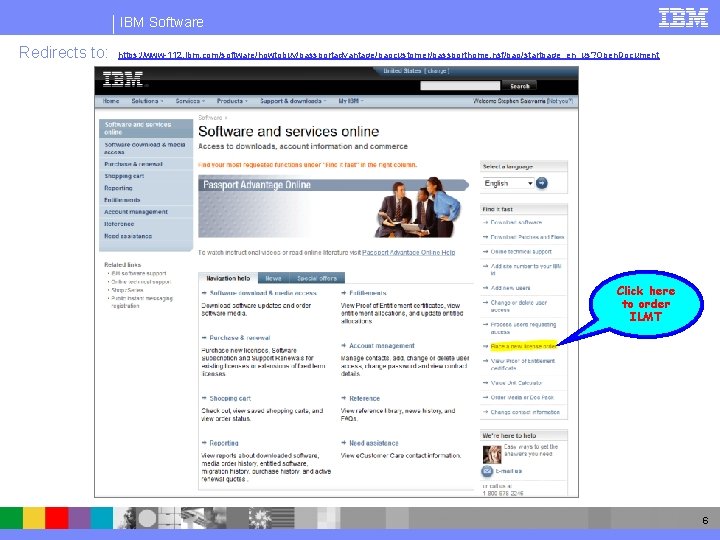Image resolution: width=720 pixels, height=540 pixels.
Task: Click the [change] country link
Action: [437, 71]
